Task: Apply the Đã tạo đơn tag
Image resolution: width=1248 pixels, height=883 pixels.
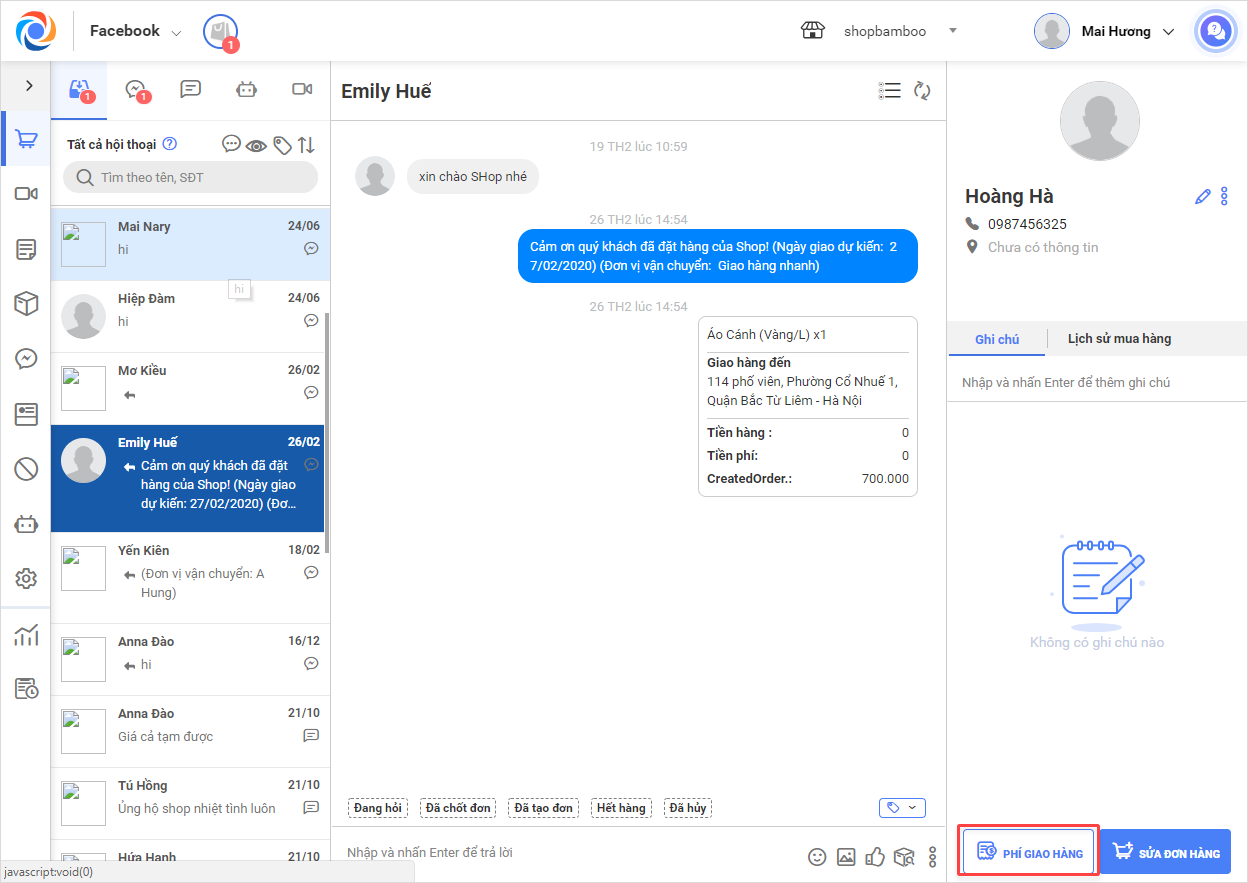Action: point(542,807)
